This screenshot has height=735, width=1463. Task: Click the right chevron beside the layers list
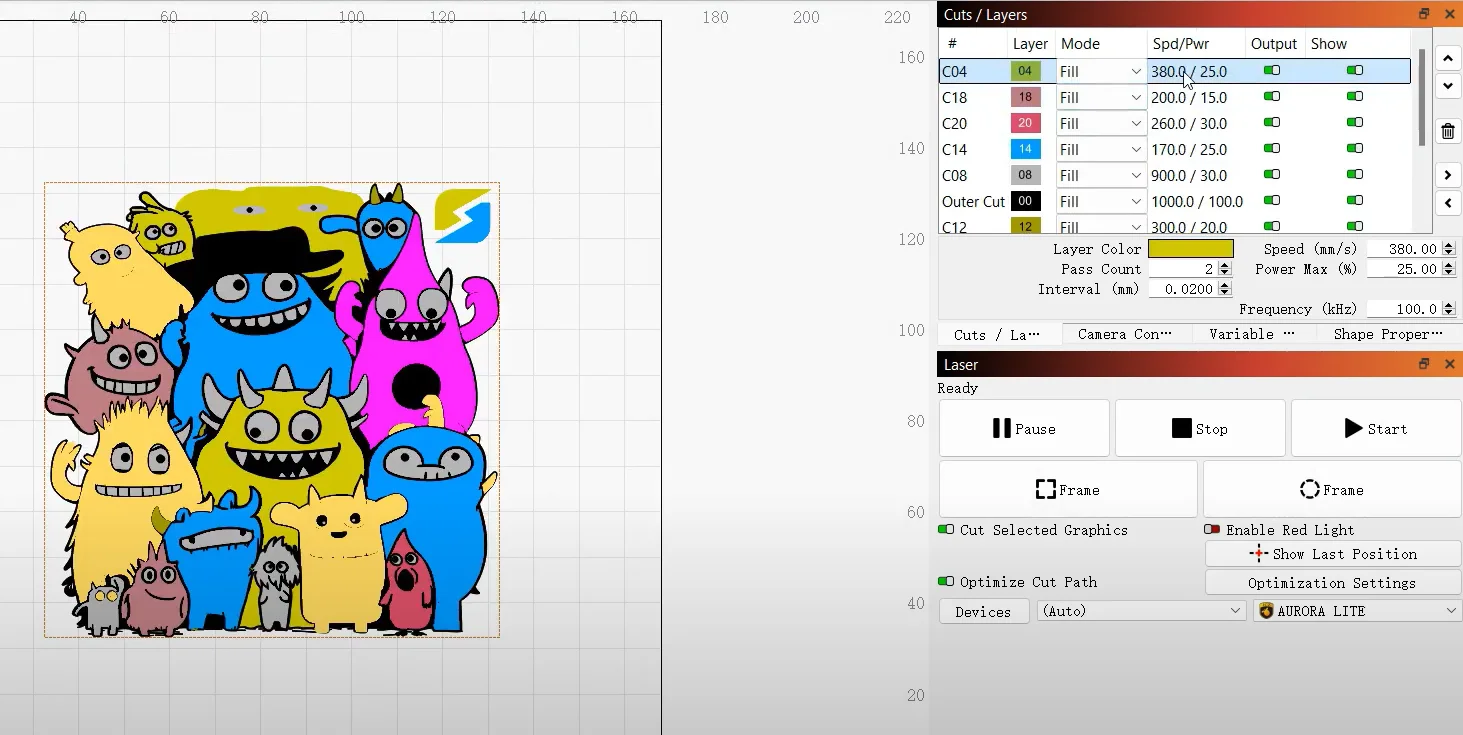click(1447, 175)
